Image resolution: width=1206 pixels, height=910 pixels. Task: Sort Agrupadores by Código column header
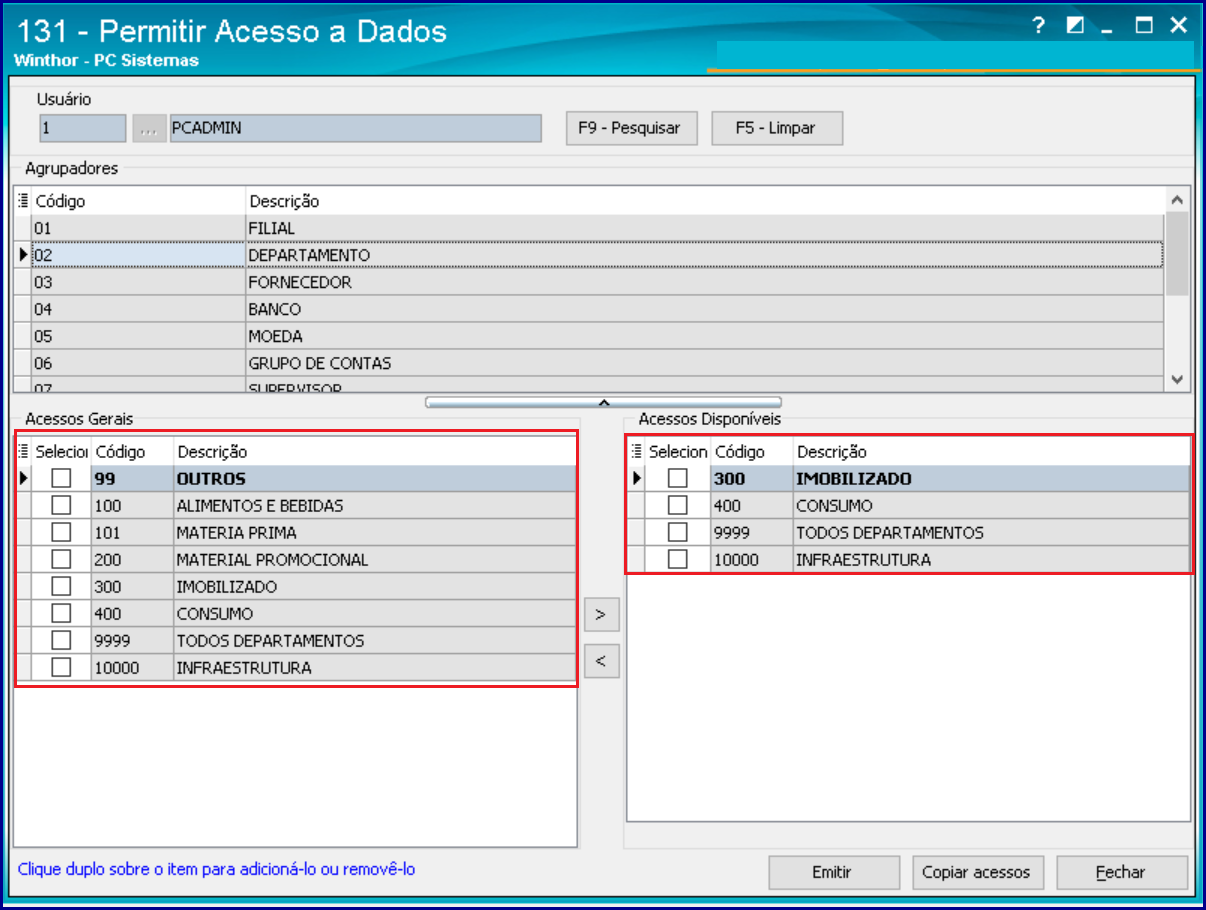(138, 201)
